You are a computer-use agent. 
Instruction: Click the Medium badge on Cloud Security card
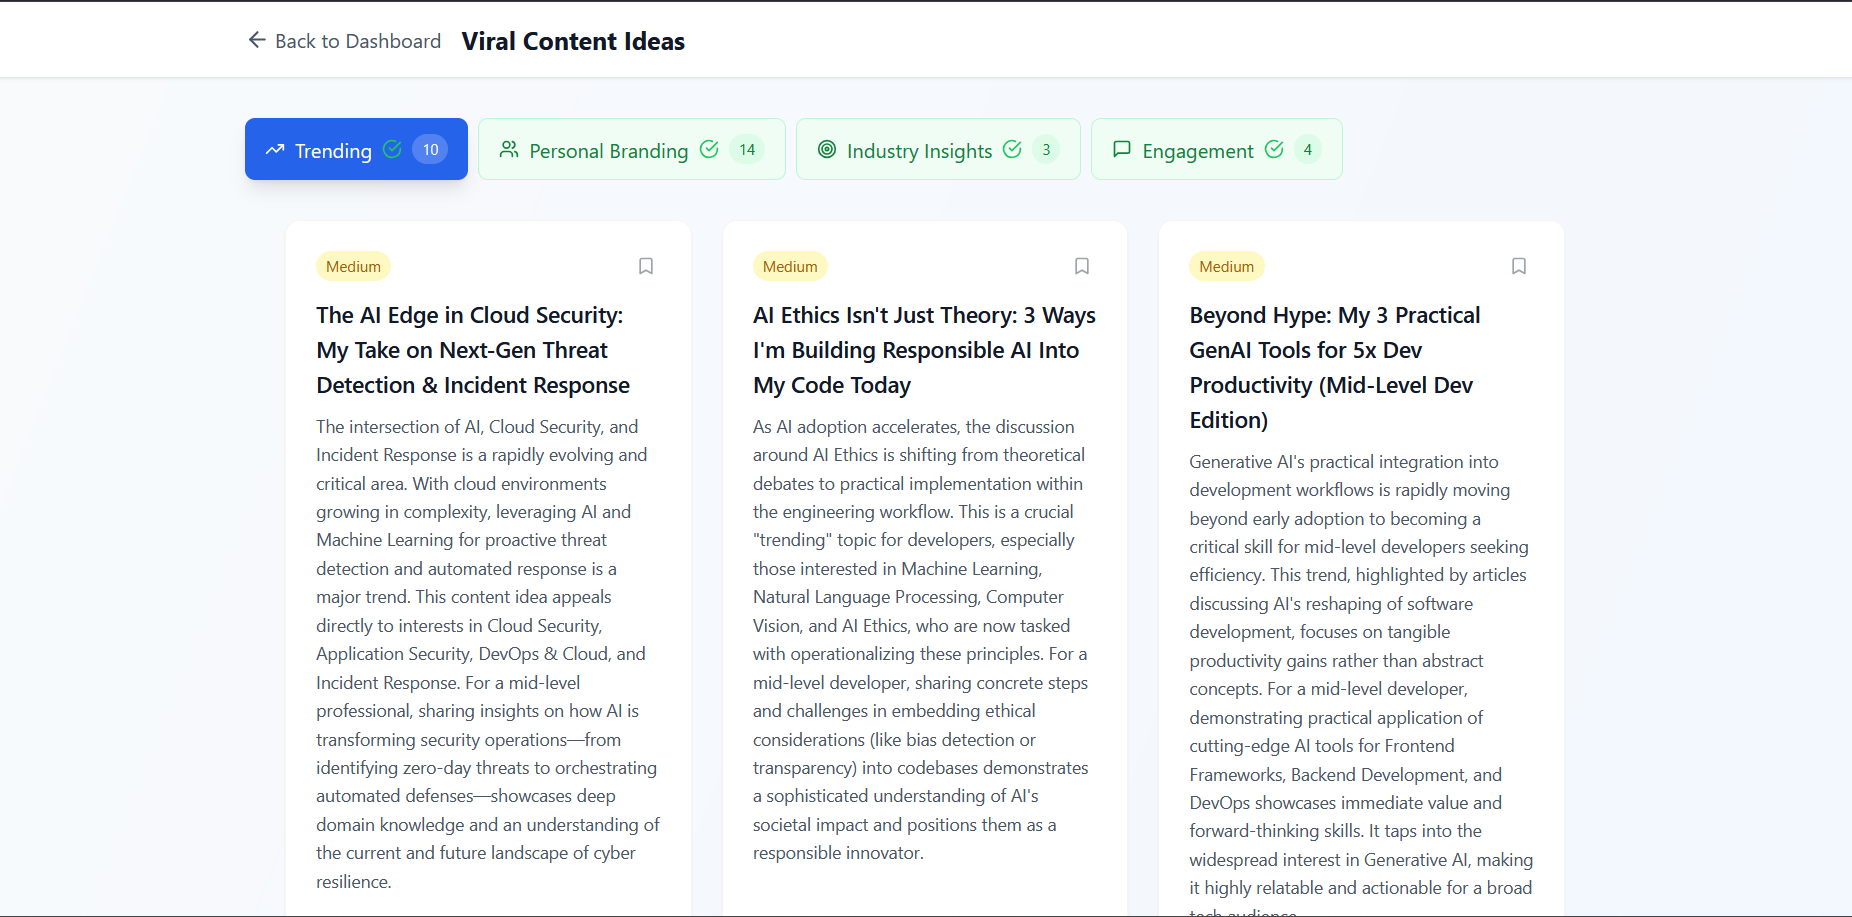353,266
